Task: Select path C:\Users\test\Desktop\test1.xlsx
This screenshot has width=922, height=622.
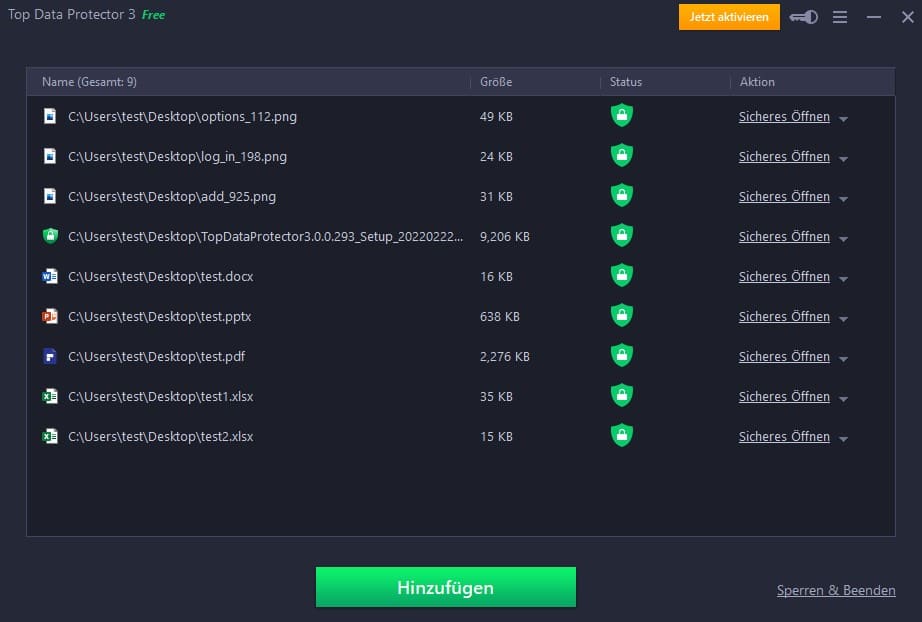Action: pos(161,396)
